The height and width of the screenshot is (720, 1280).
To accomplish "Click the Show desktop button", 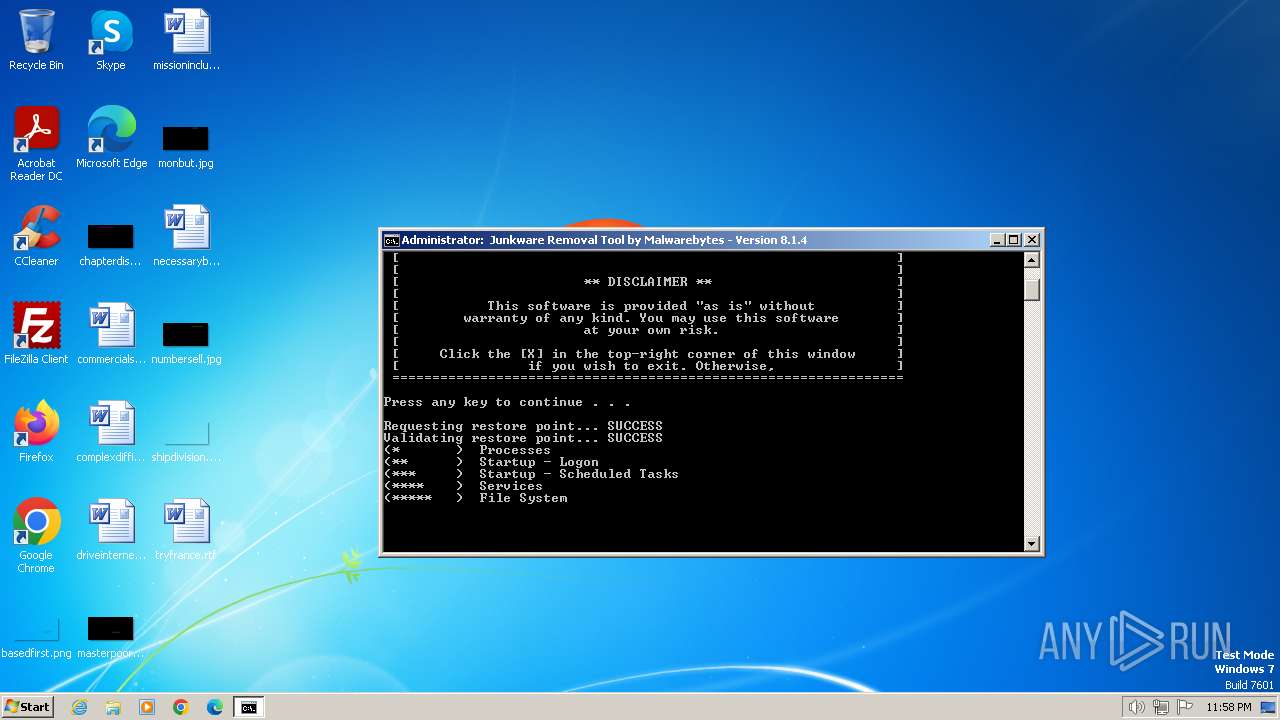I will coord(1269,707).
